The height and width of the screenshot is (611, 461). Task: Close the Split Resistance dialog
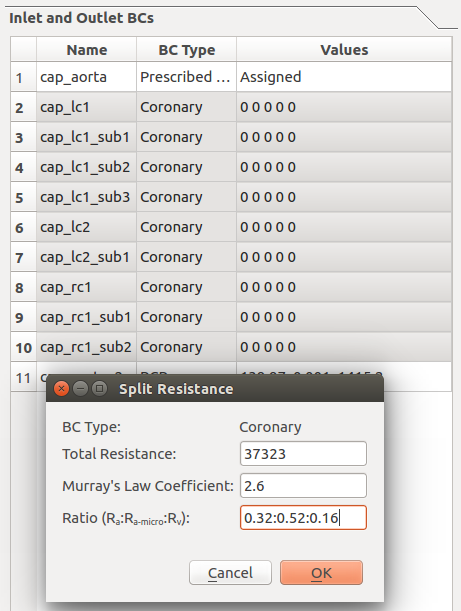pyautogui.click(x=61, y=388)
